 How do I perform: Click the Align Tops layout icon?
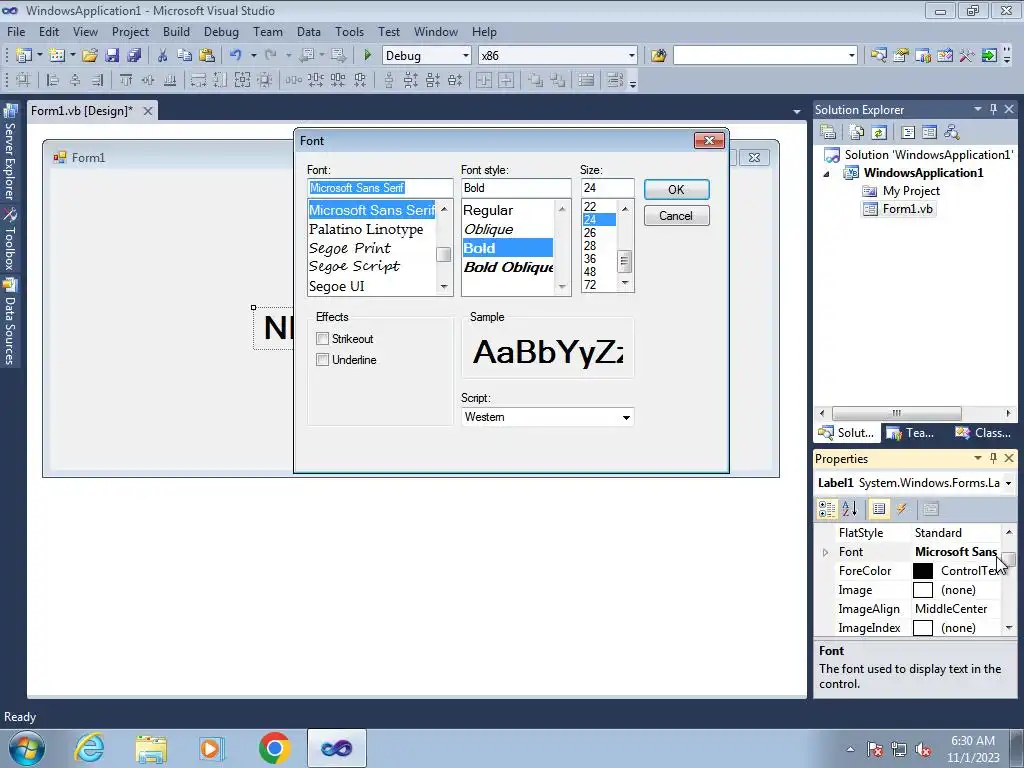pos(126,80)
